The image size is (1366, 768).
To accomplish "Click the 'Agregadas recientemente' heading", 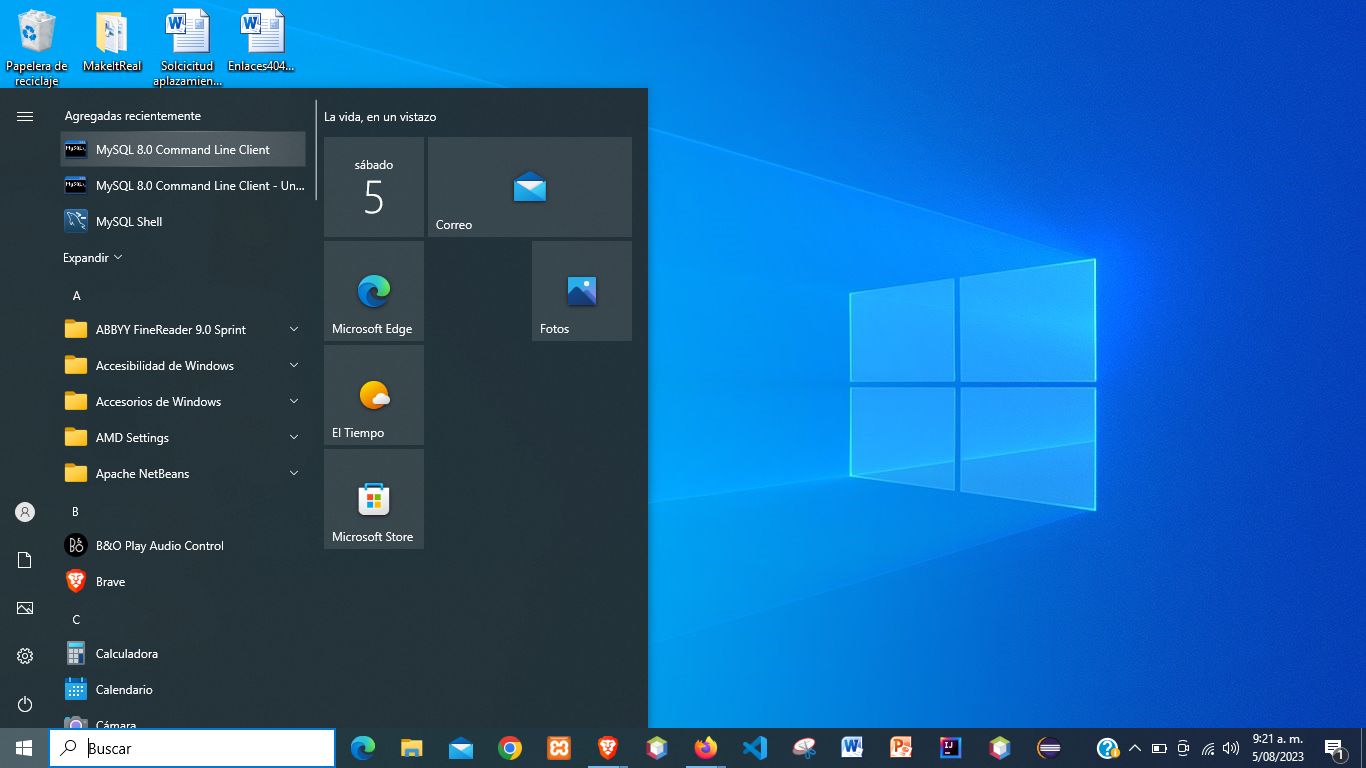I will click(133, 116).
